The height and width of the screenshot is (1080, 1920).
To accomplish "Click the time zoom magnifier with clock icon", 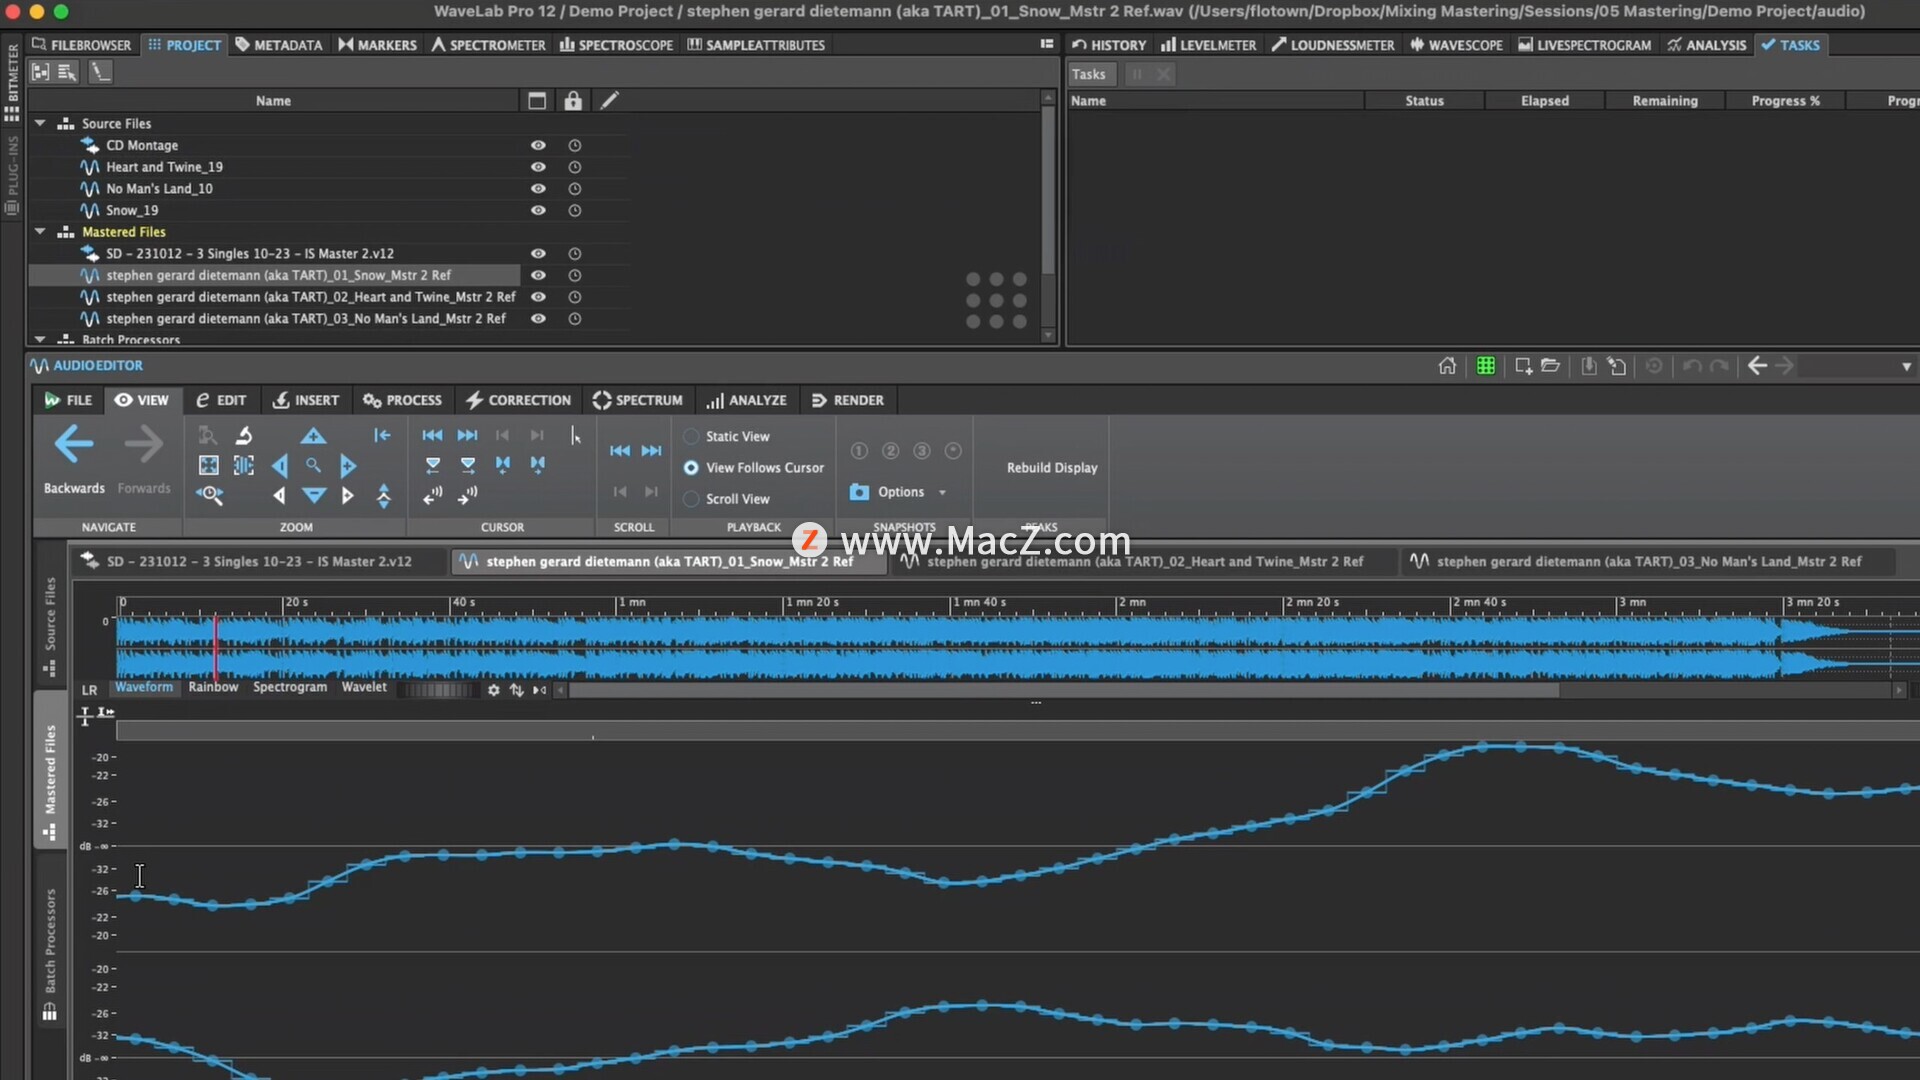I will point(210,495).
